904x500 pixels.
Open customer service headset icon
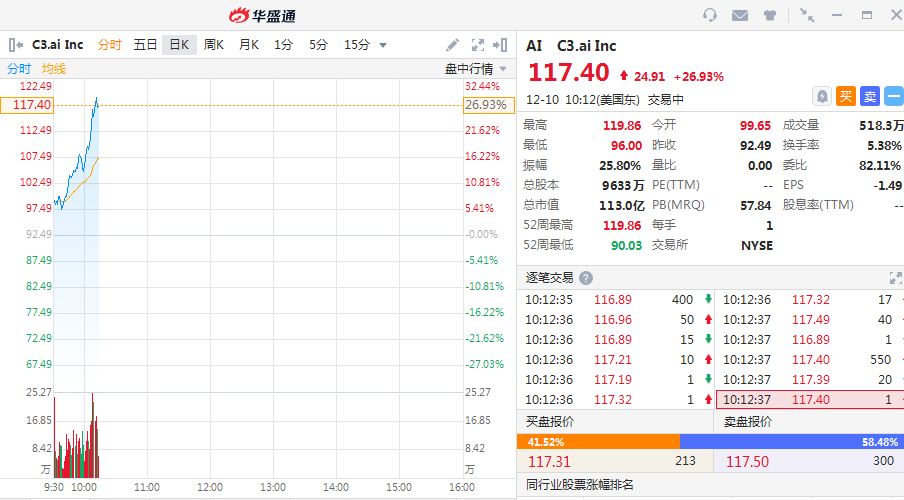click(x=711, y=15)
